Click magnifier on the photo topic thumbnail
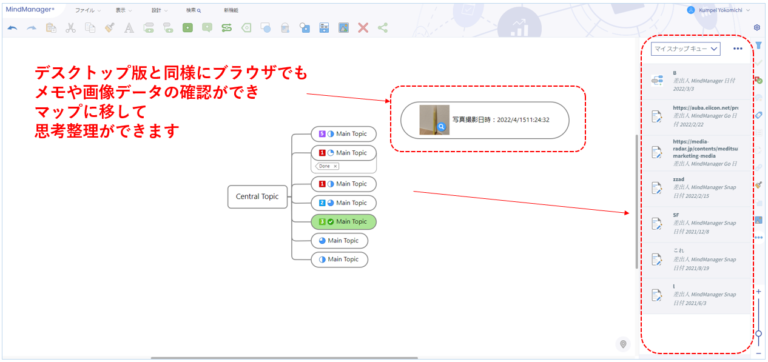The image size is (768, 362). 441,127
